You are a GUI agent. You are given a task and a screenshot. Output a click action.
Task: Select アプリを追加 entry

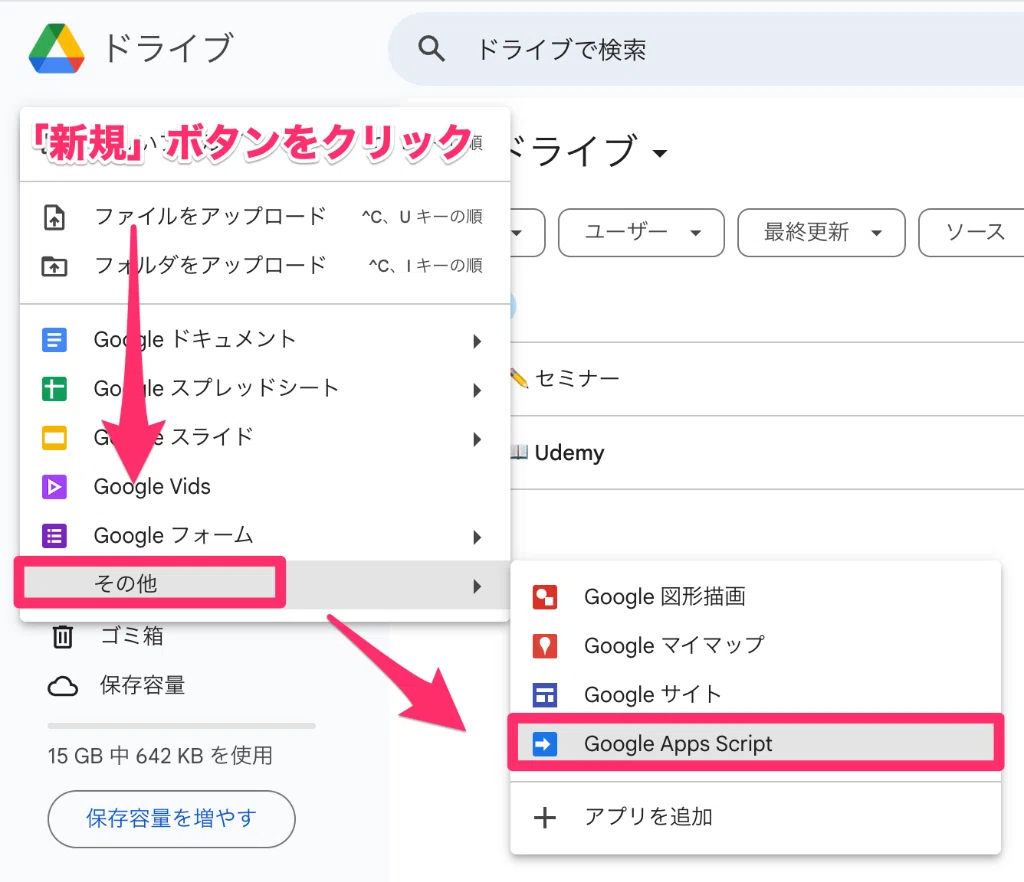click(756, 817)
